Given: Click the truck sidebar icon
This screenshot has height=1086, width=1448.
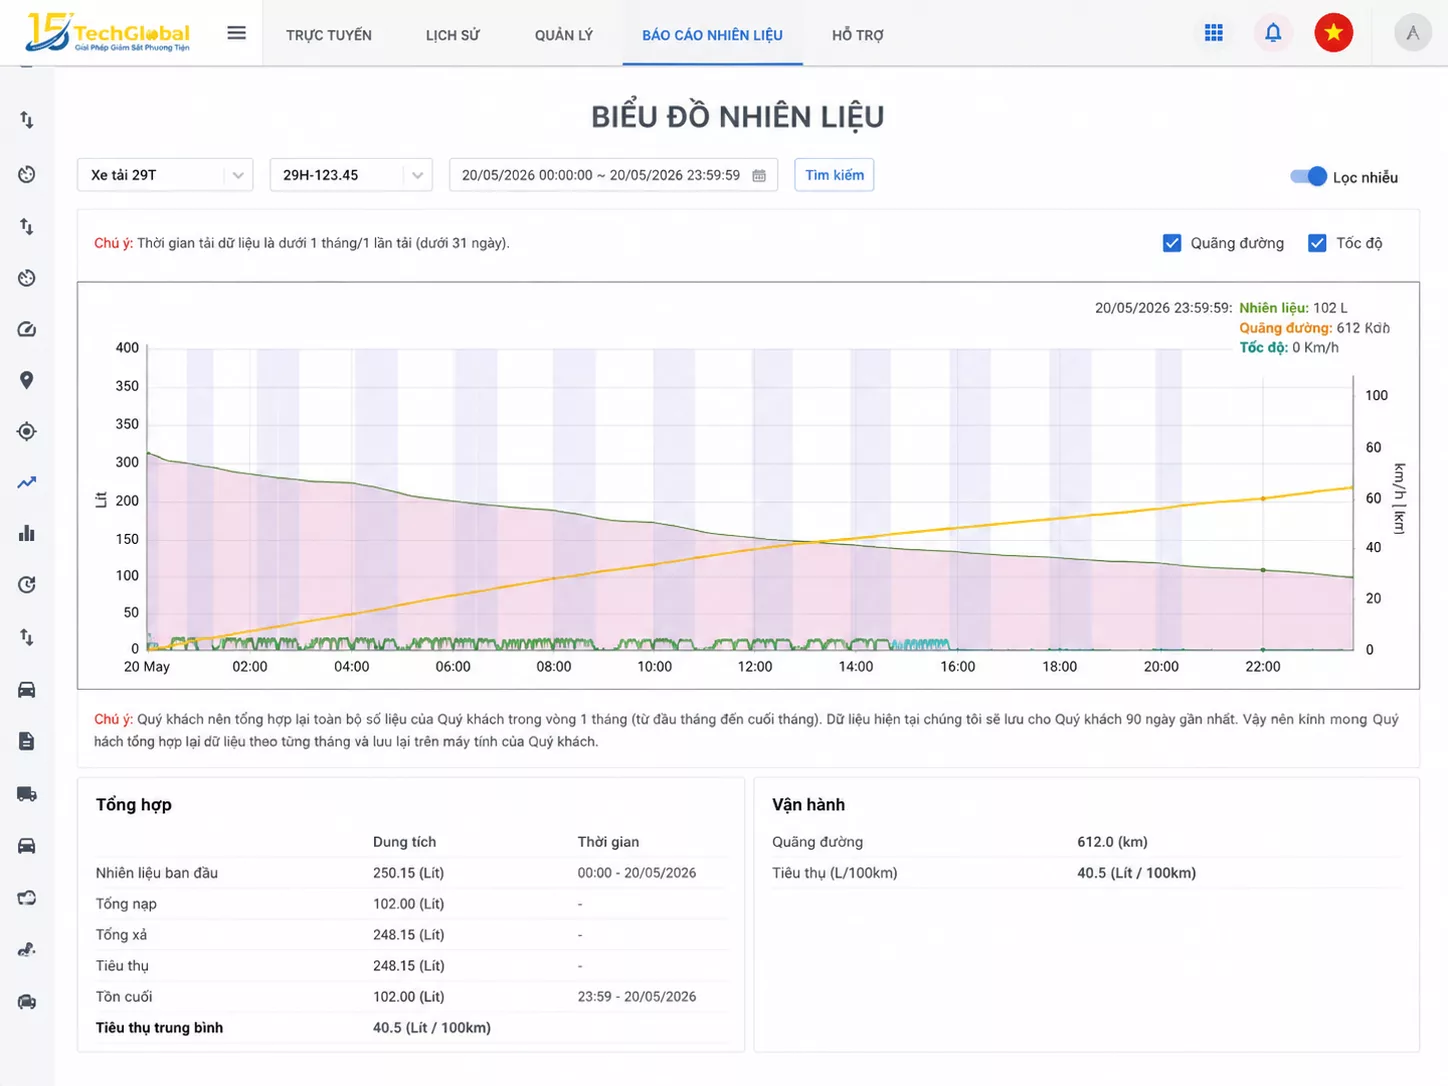Looking at the screenshot, I should tap(27, 794).
